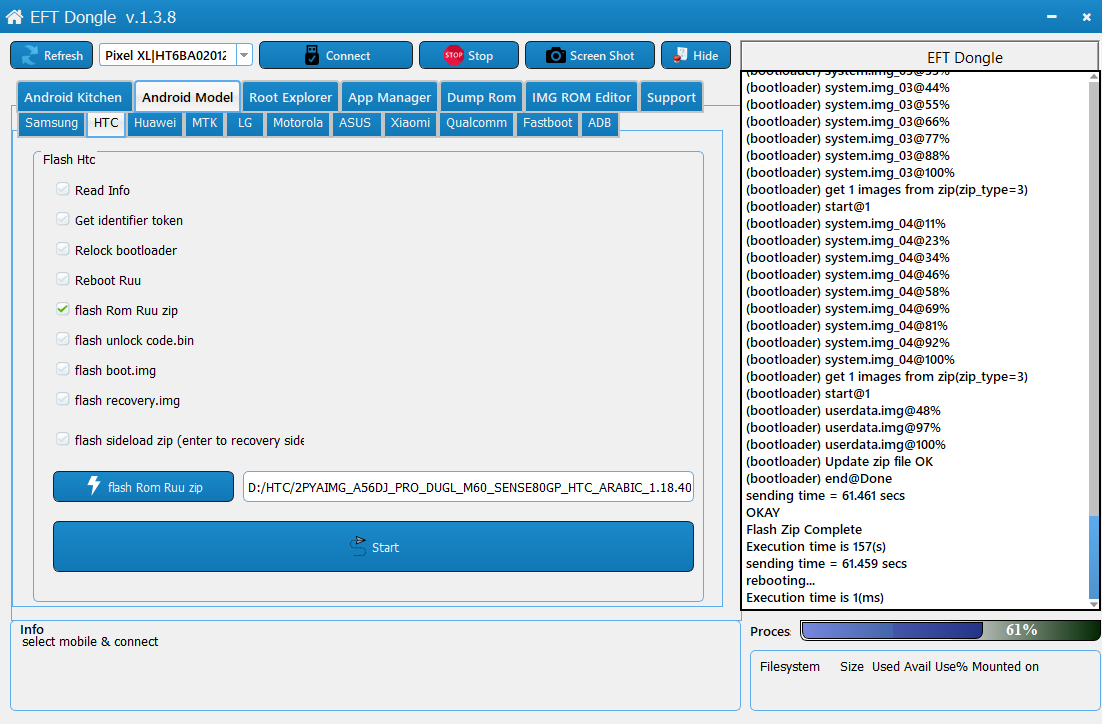This screenshot has width=1102, height=724.
Task: Enable the flash sideload zip checkbox
Action: click(63, 439)
